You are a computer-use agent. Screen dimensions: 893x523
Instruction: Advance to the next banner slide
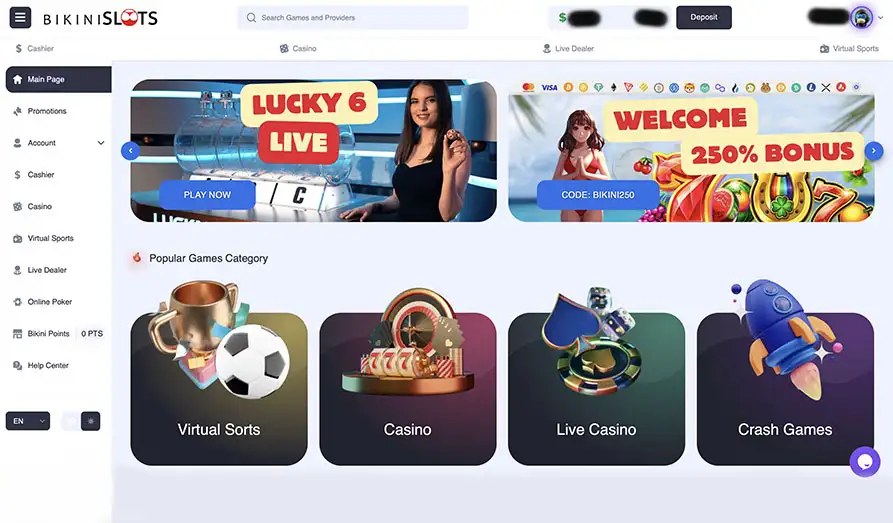pos(874,151)
